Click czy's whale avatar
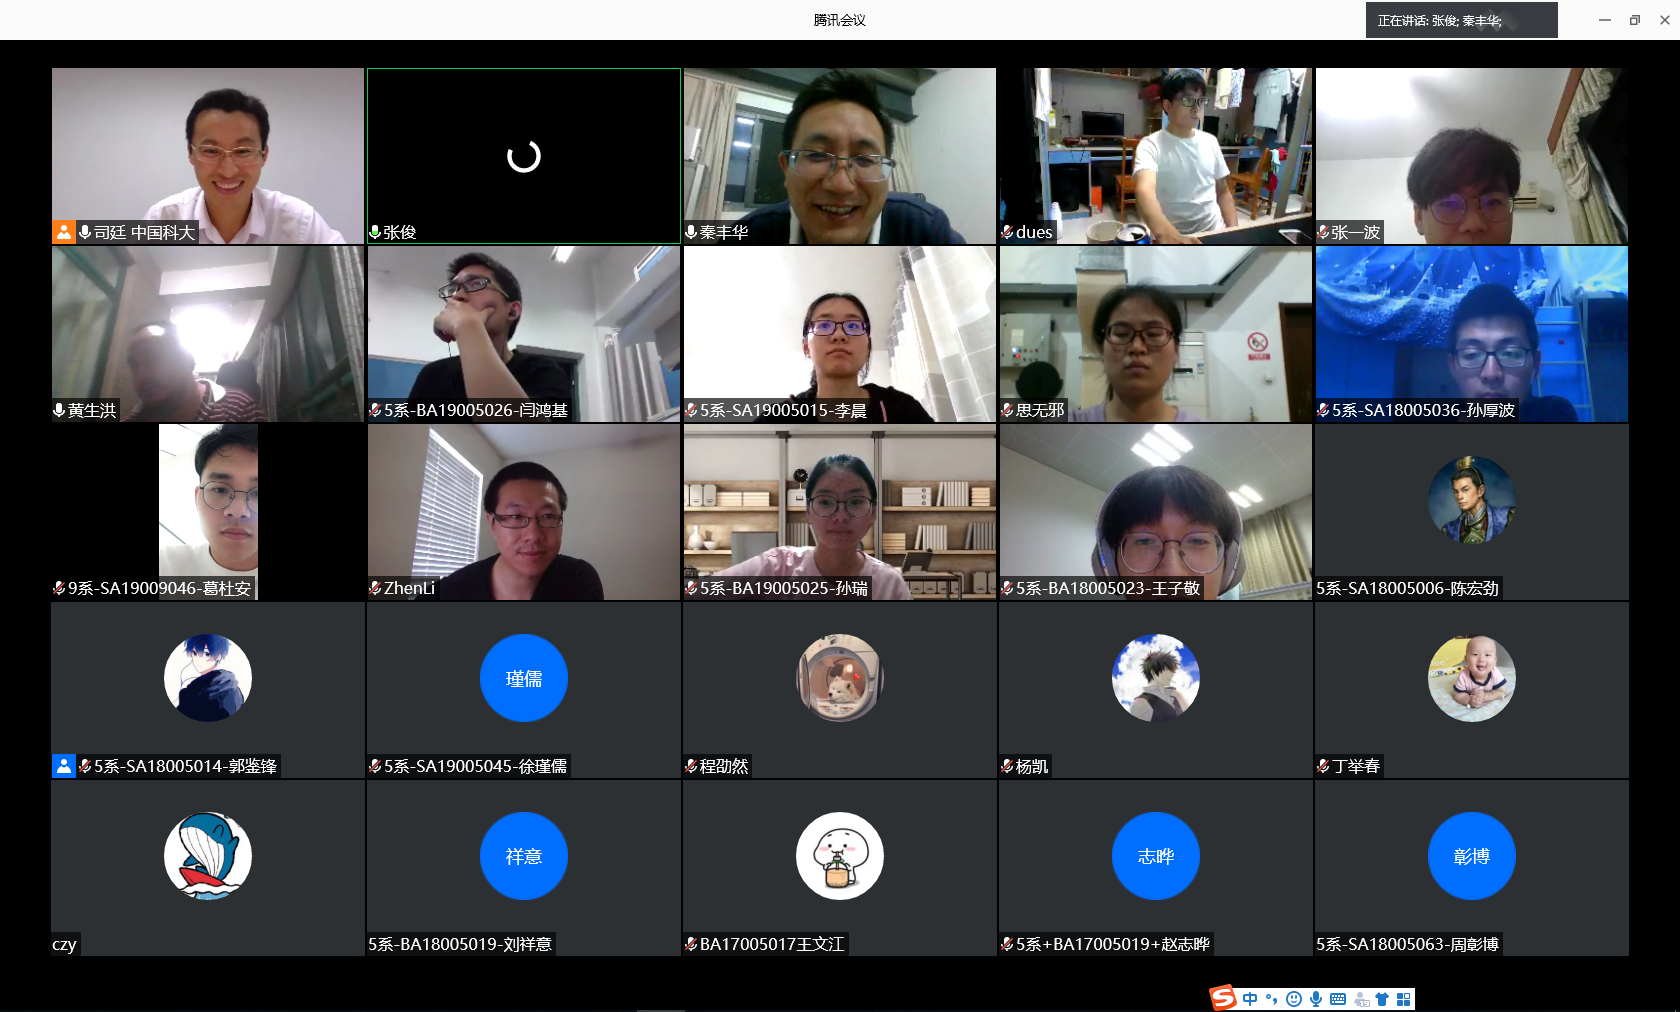1680x1012 pixels. [208, 856]
